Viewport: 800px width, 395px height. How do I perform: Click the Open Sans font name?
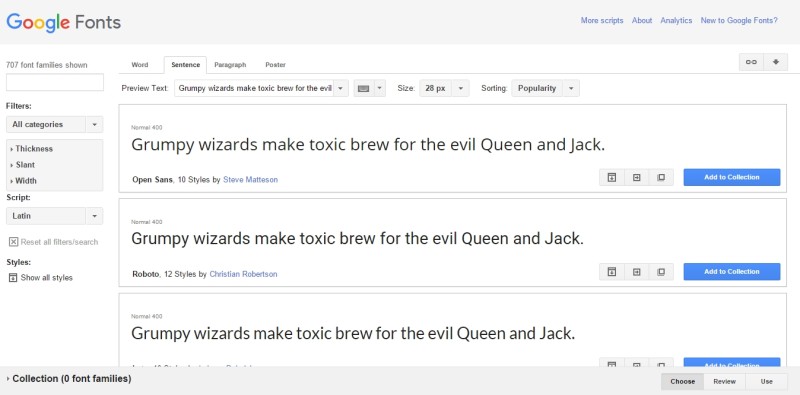pos(153,180)
